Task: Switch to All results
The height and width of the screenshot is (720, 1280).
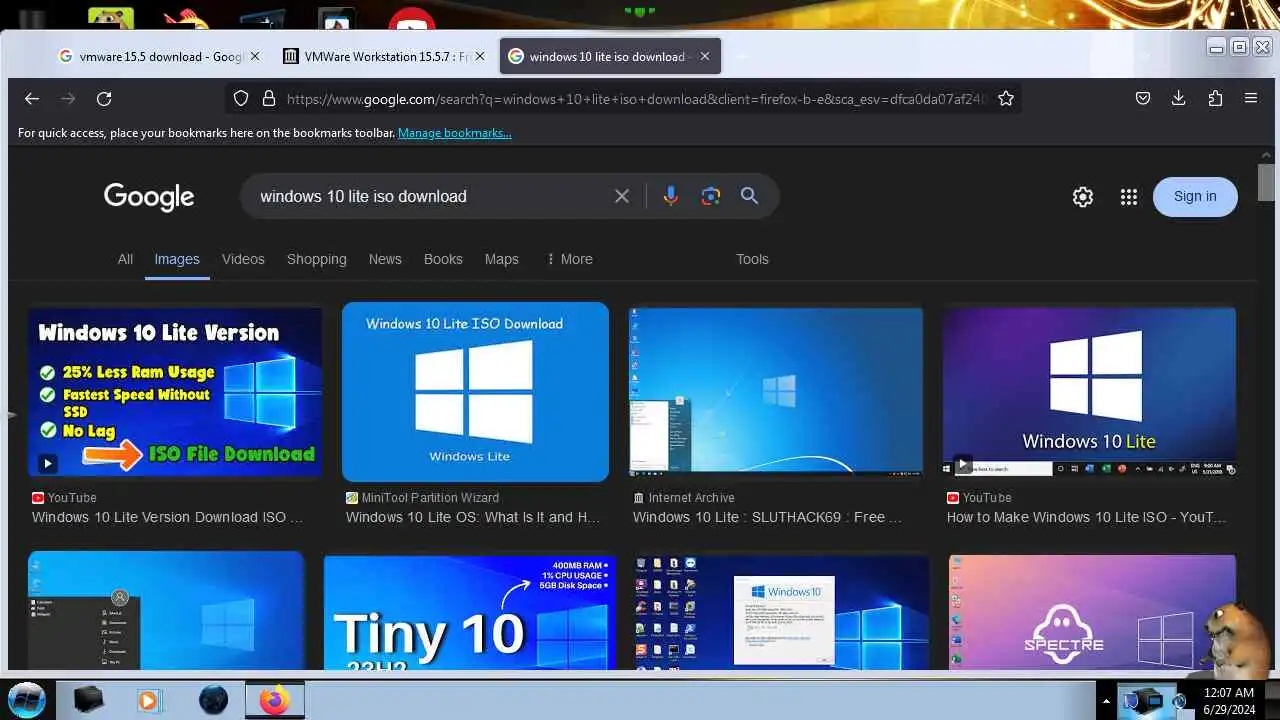Action: [125, 259]
